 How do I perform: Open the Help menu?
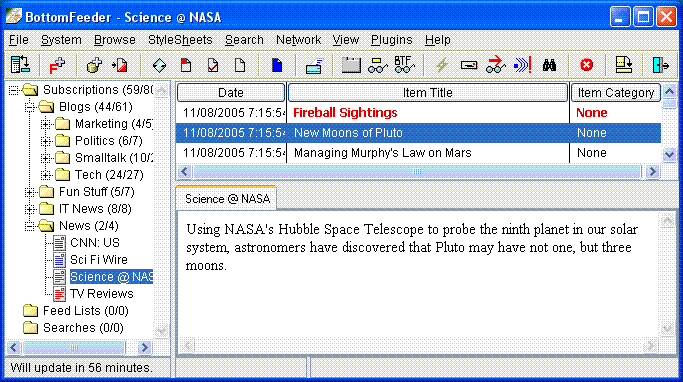point(437,40)
